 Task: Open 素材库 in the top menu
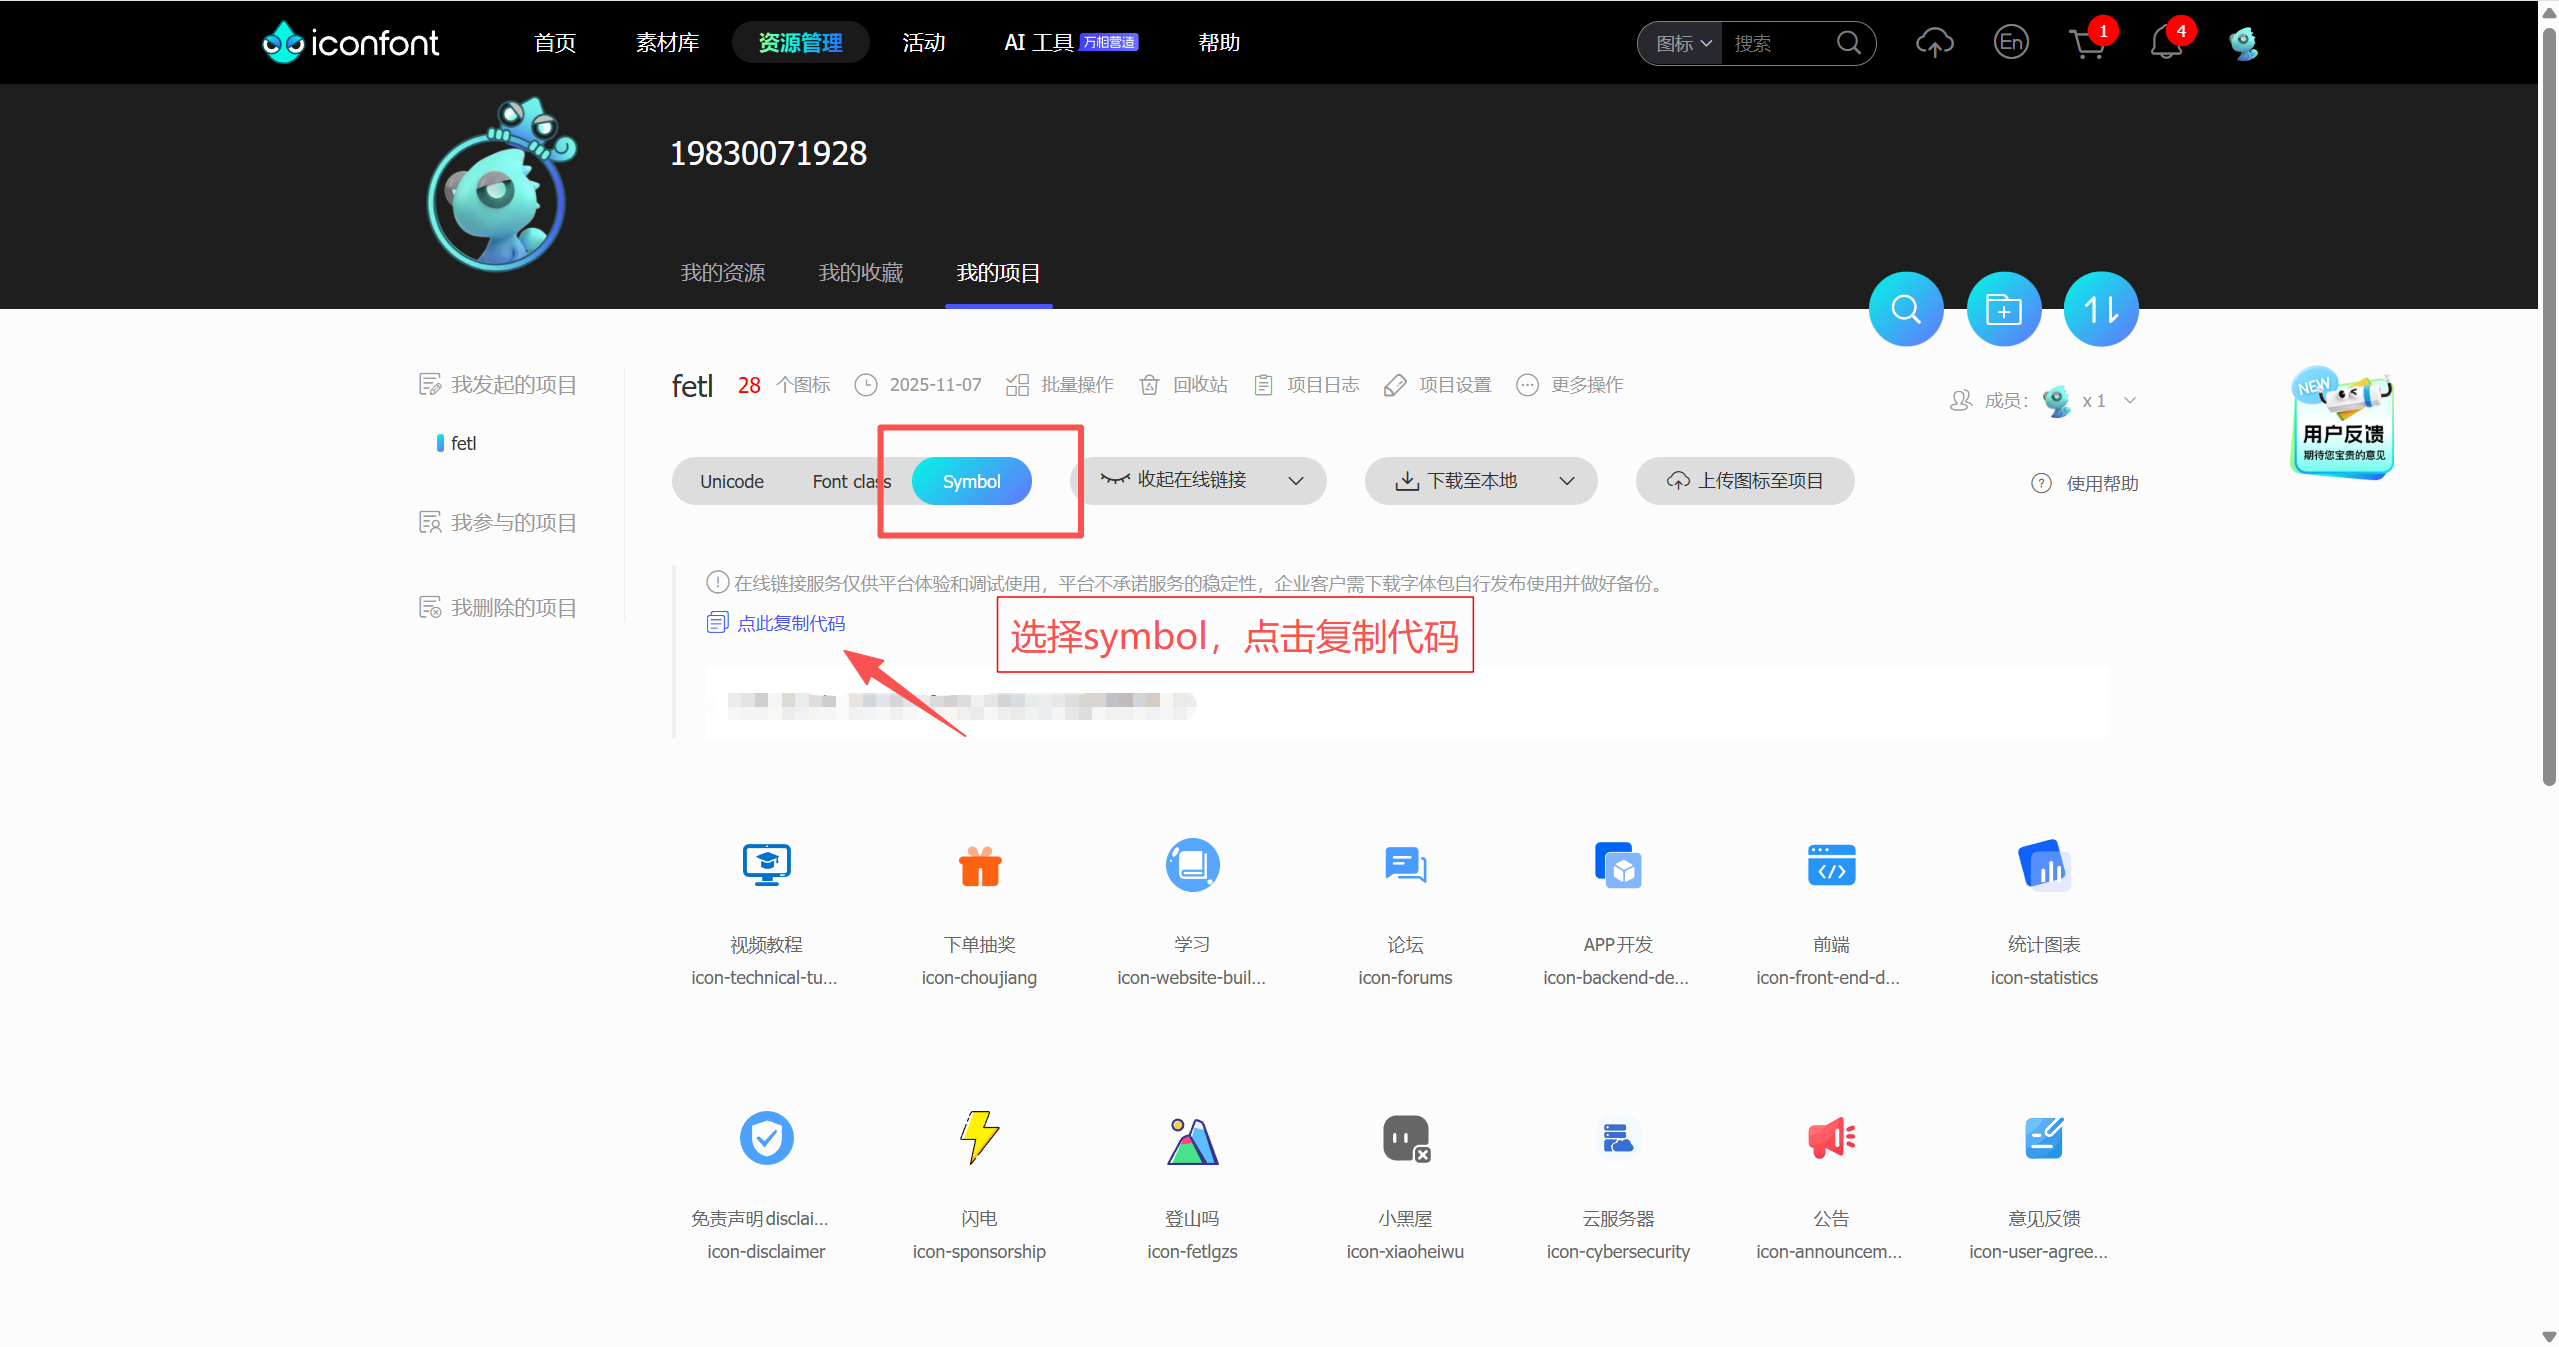[666, 42]
